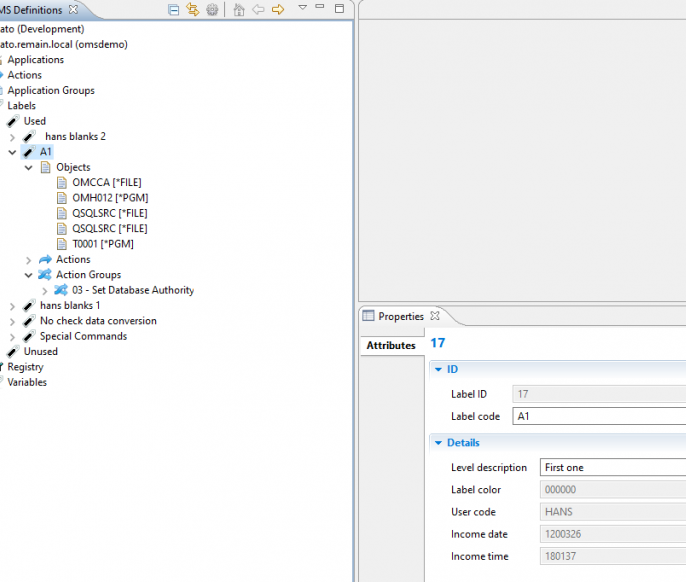Collapse the Details section

click(x=438, y=443)
